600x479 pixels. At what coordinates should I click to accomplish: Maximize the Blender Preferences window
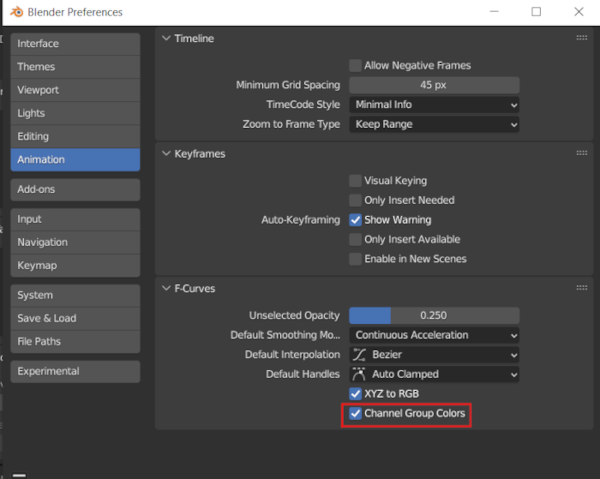point(536,12)
